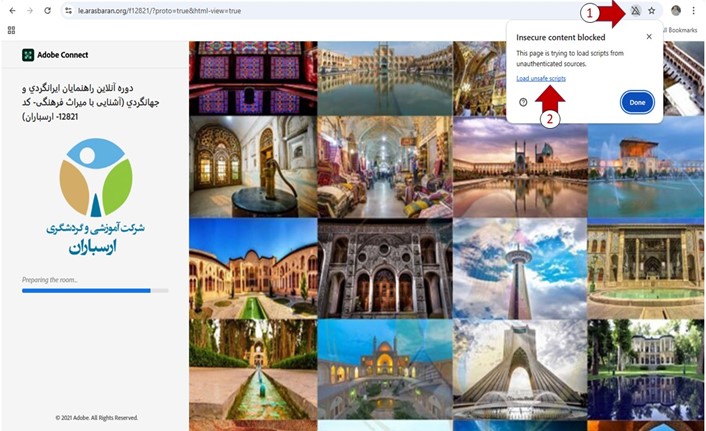
Task: Open the browser profile avatar
Action: click(x=676, y=10)
